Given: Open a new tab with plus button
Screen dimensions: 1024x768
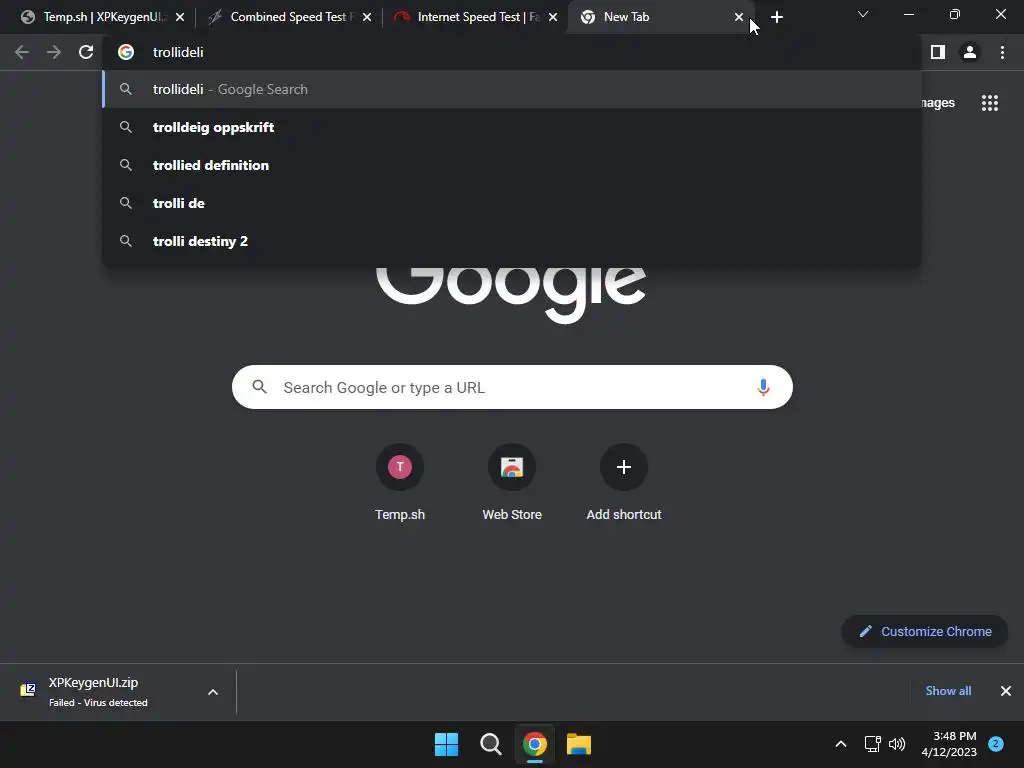Looking at the screenshot, I should [x=776, y=18].
